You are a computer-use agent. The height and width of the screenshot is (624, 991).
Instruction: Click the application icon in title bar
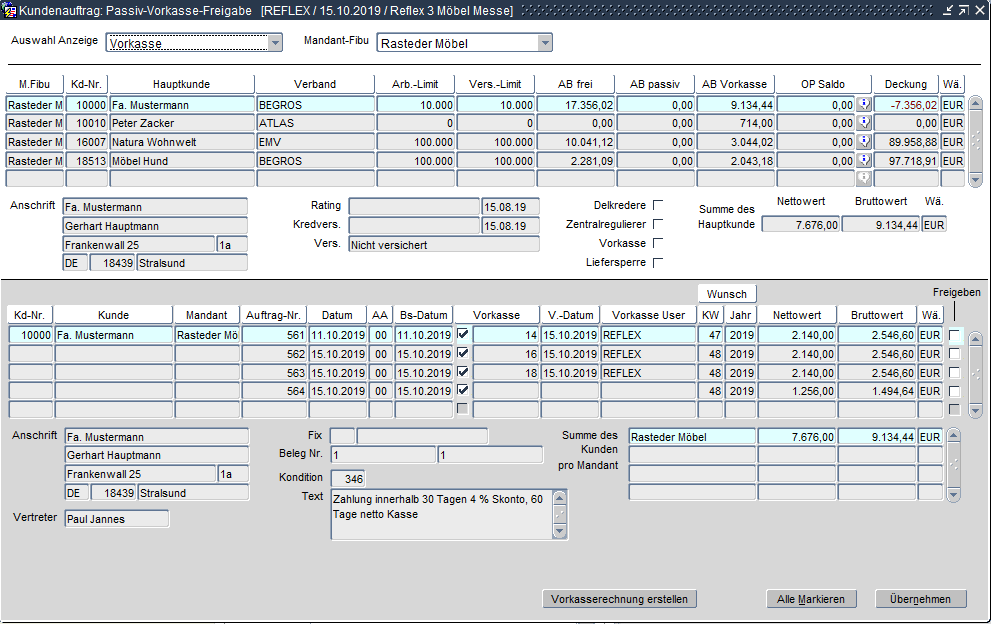tap(10, 10)
